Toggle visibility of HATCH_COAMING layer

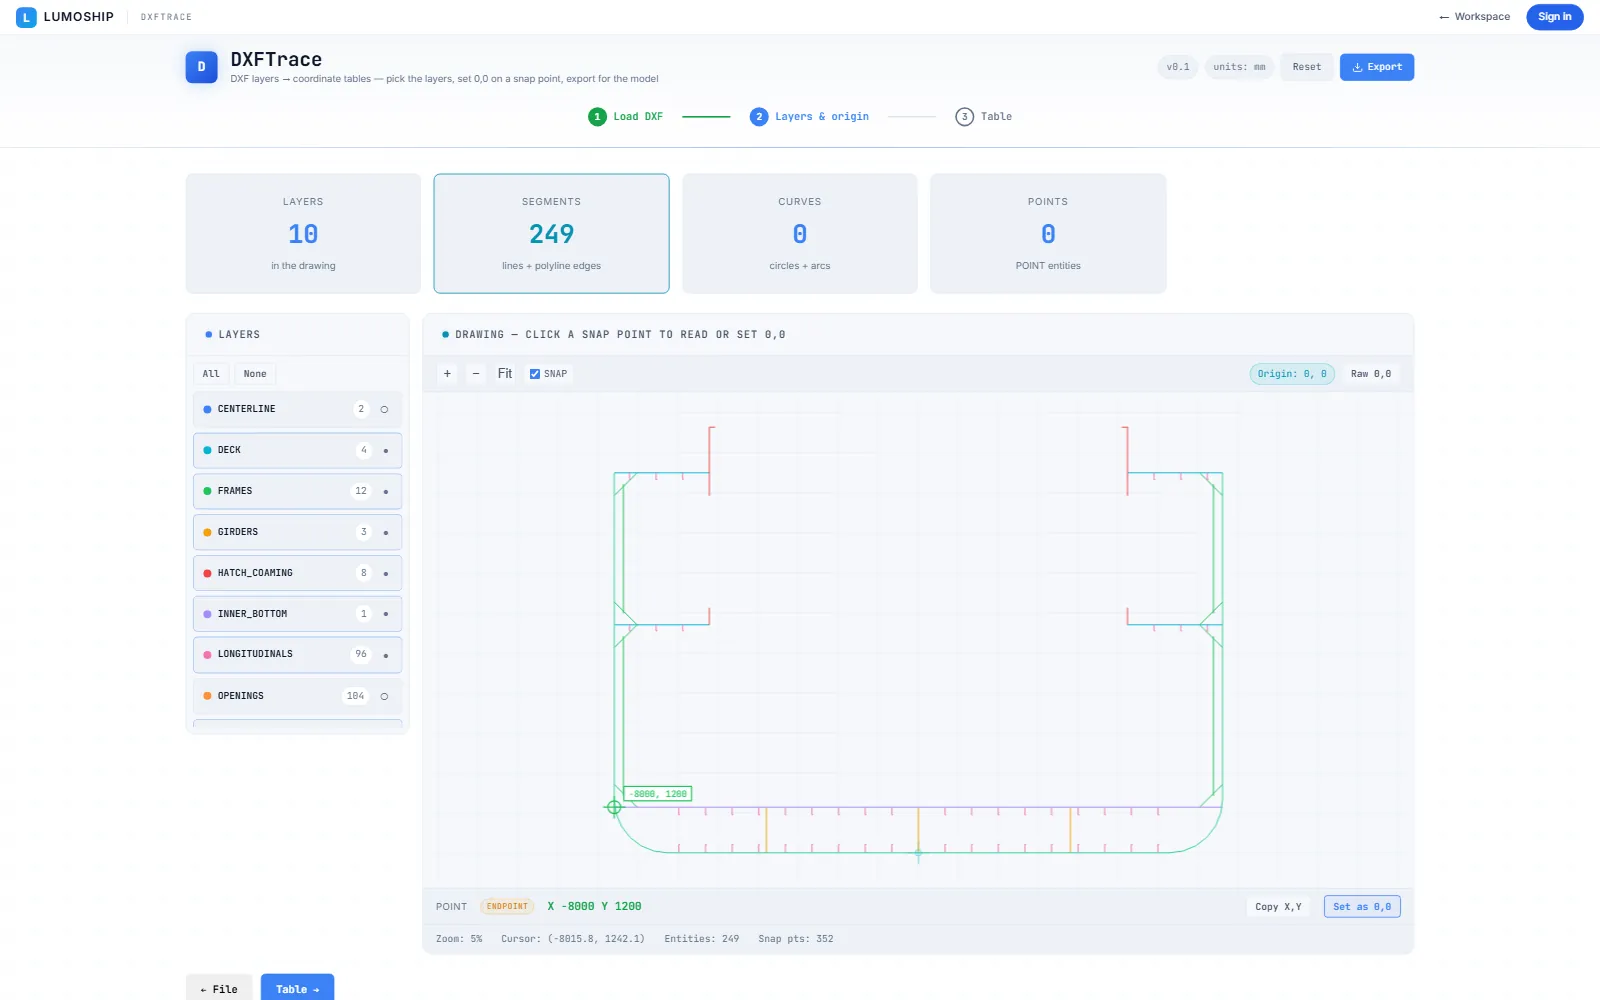pos(385,573)
